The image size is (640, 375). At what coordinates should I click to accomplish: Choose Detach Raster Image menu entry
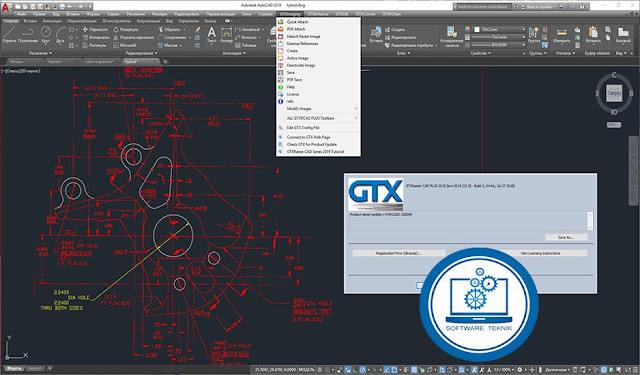tap(318, 37)
